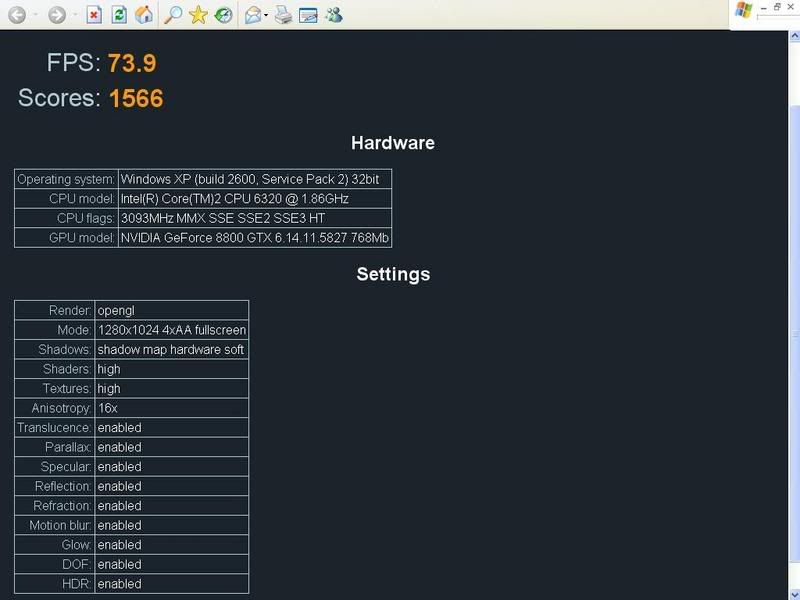Click the 'Motion blur:' label

61,525
